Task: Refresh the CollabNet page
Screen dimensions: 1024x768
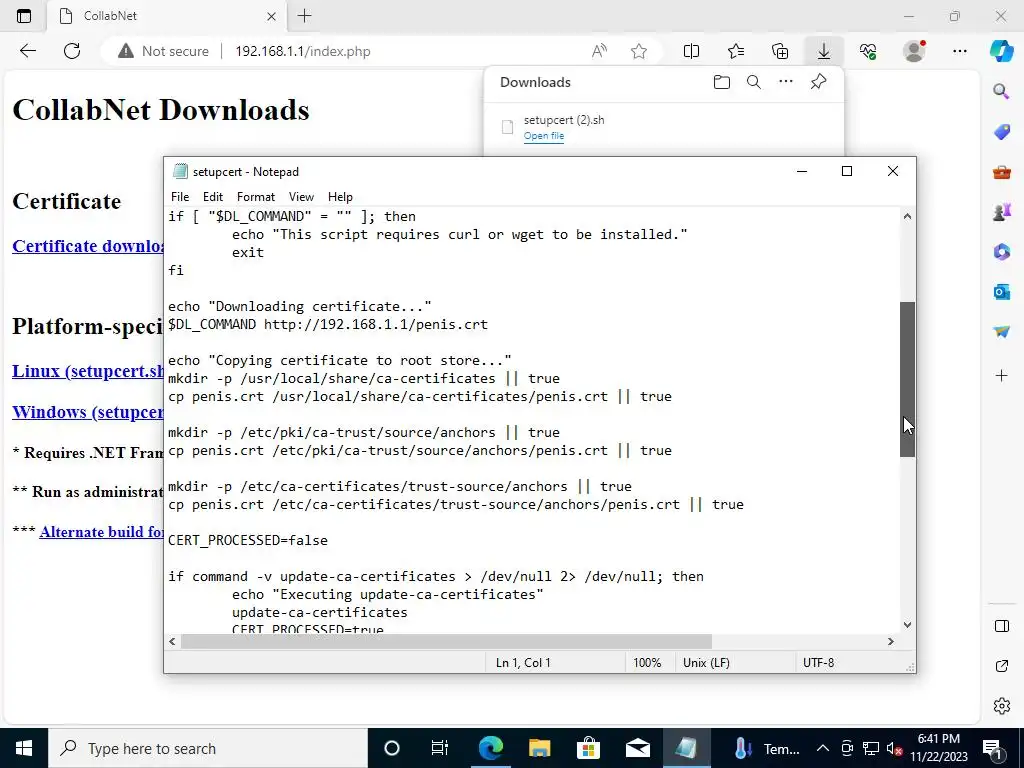Action: coord(72,51)
